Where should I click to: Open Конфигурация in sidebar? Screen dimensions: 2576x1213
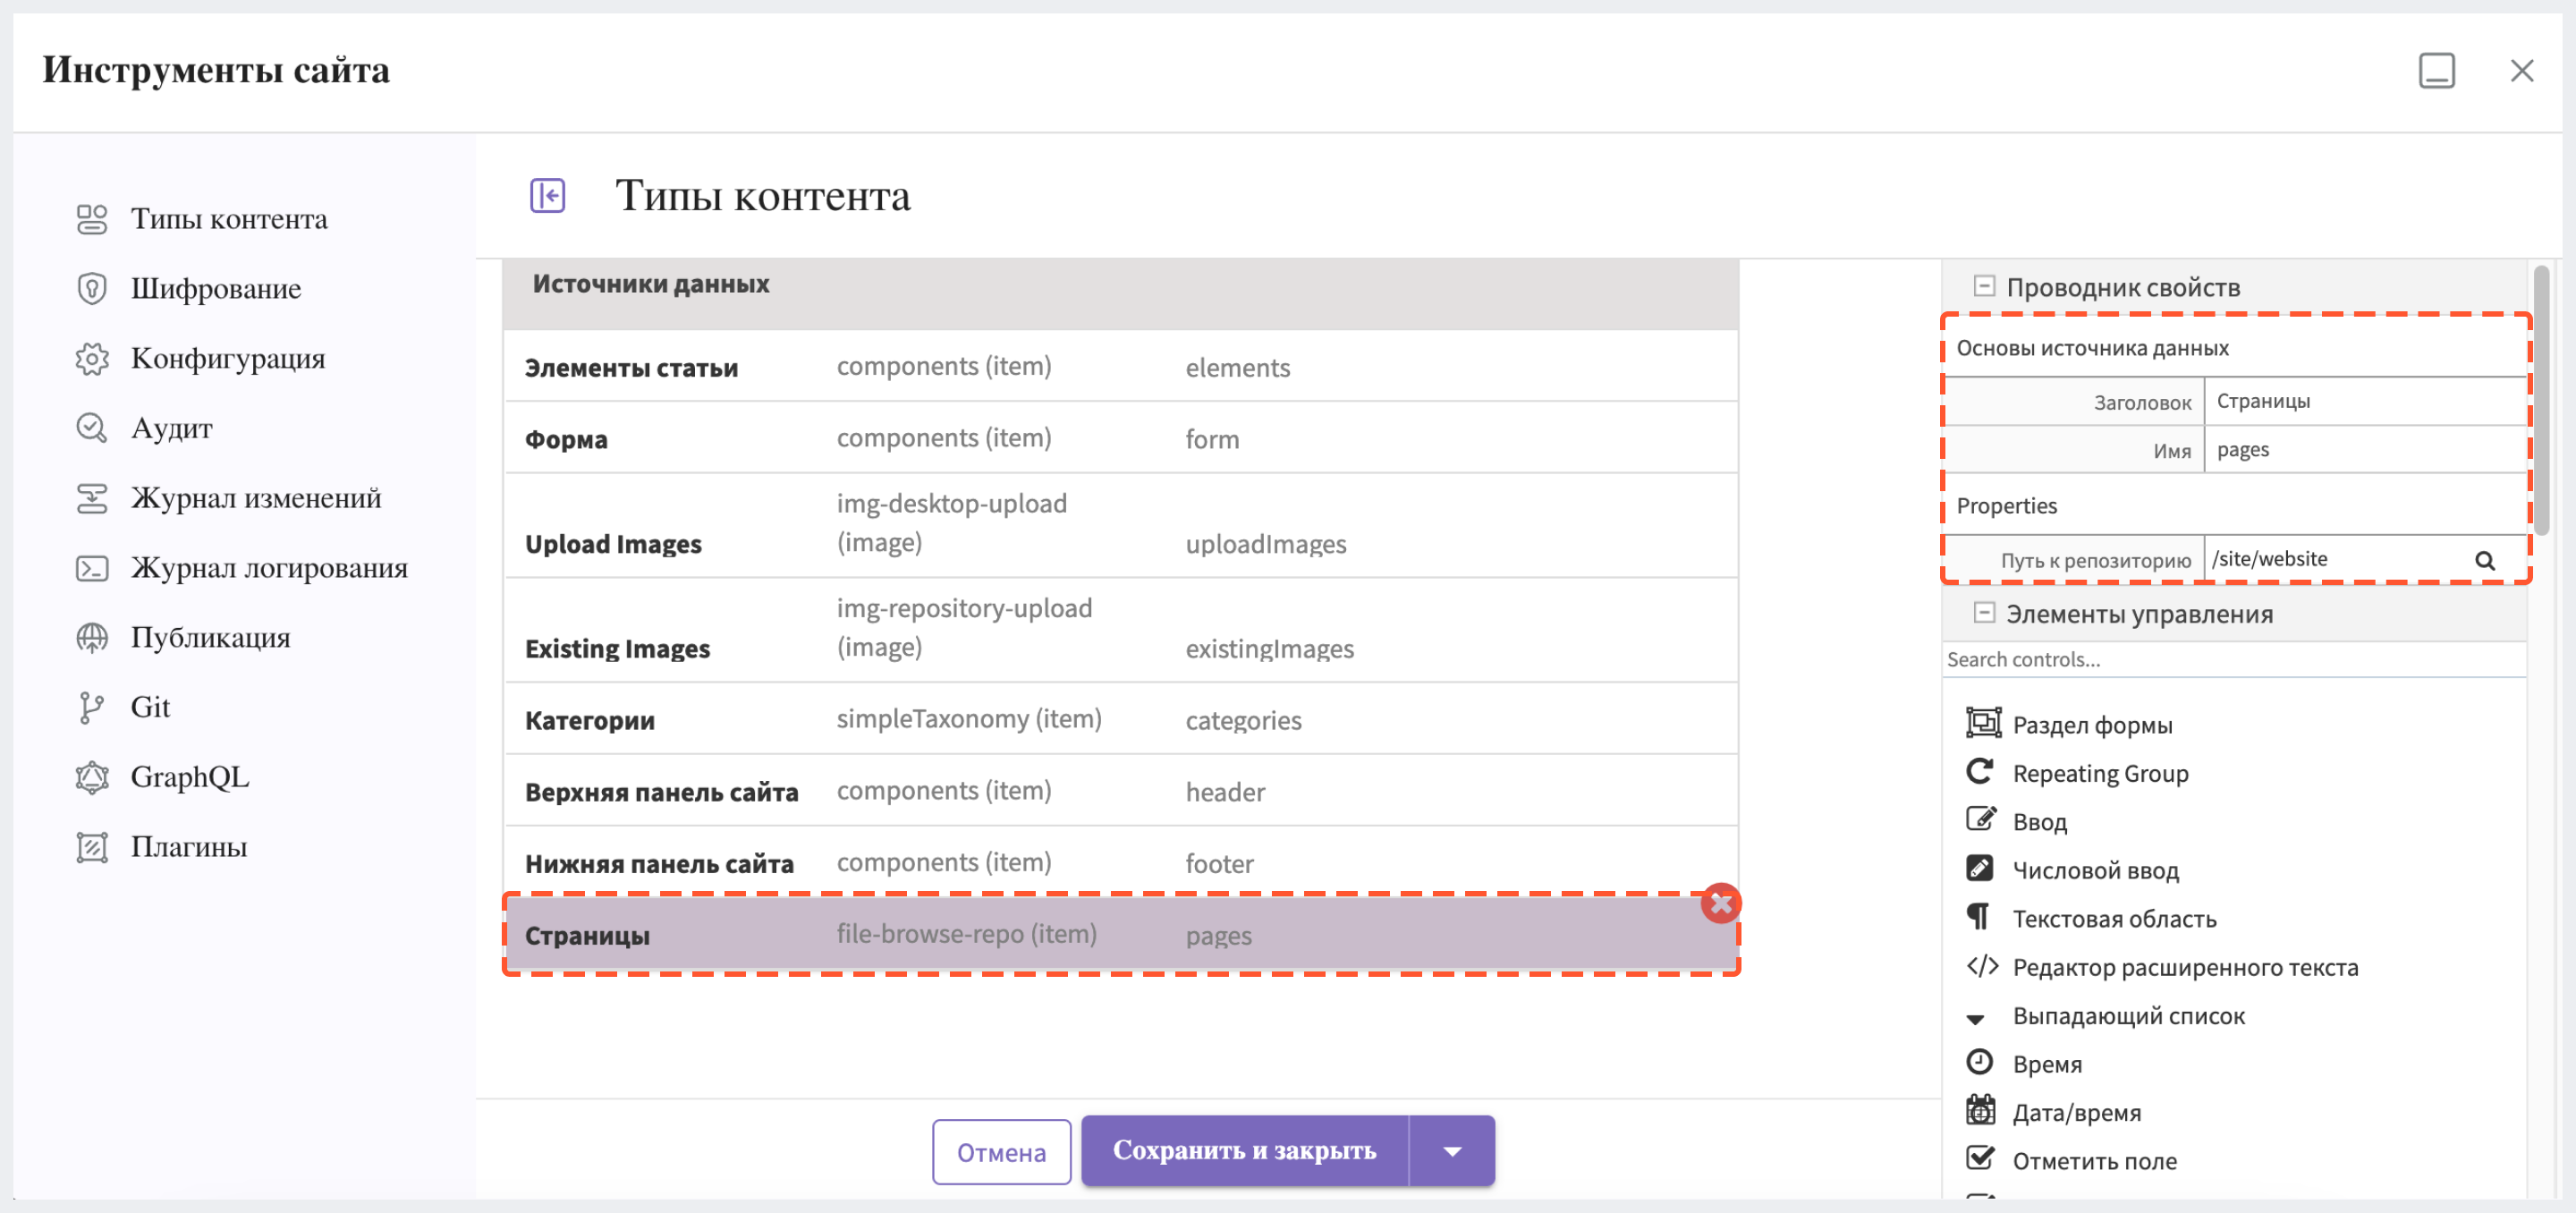[228, 358]
